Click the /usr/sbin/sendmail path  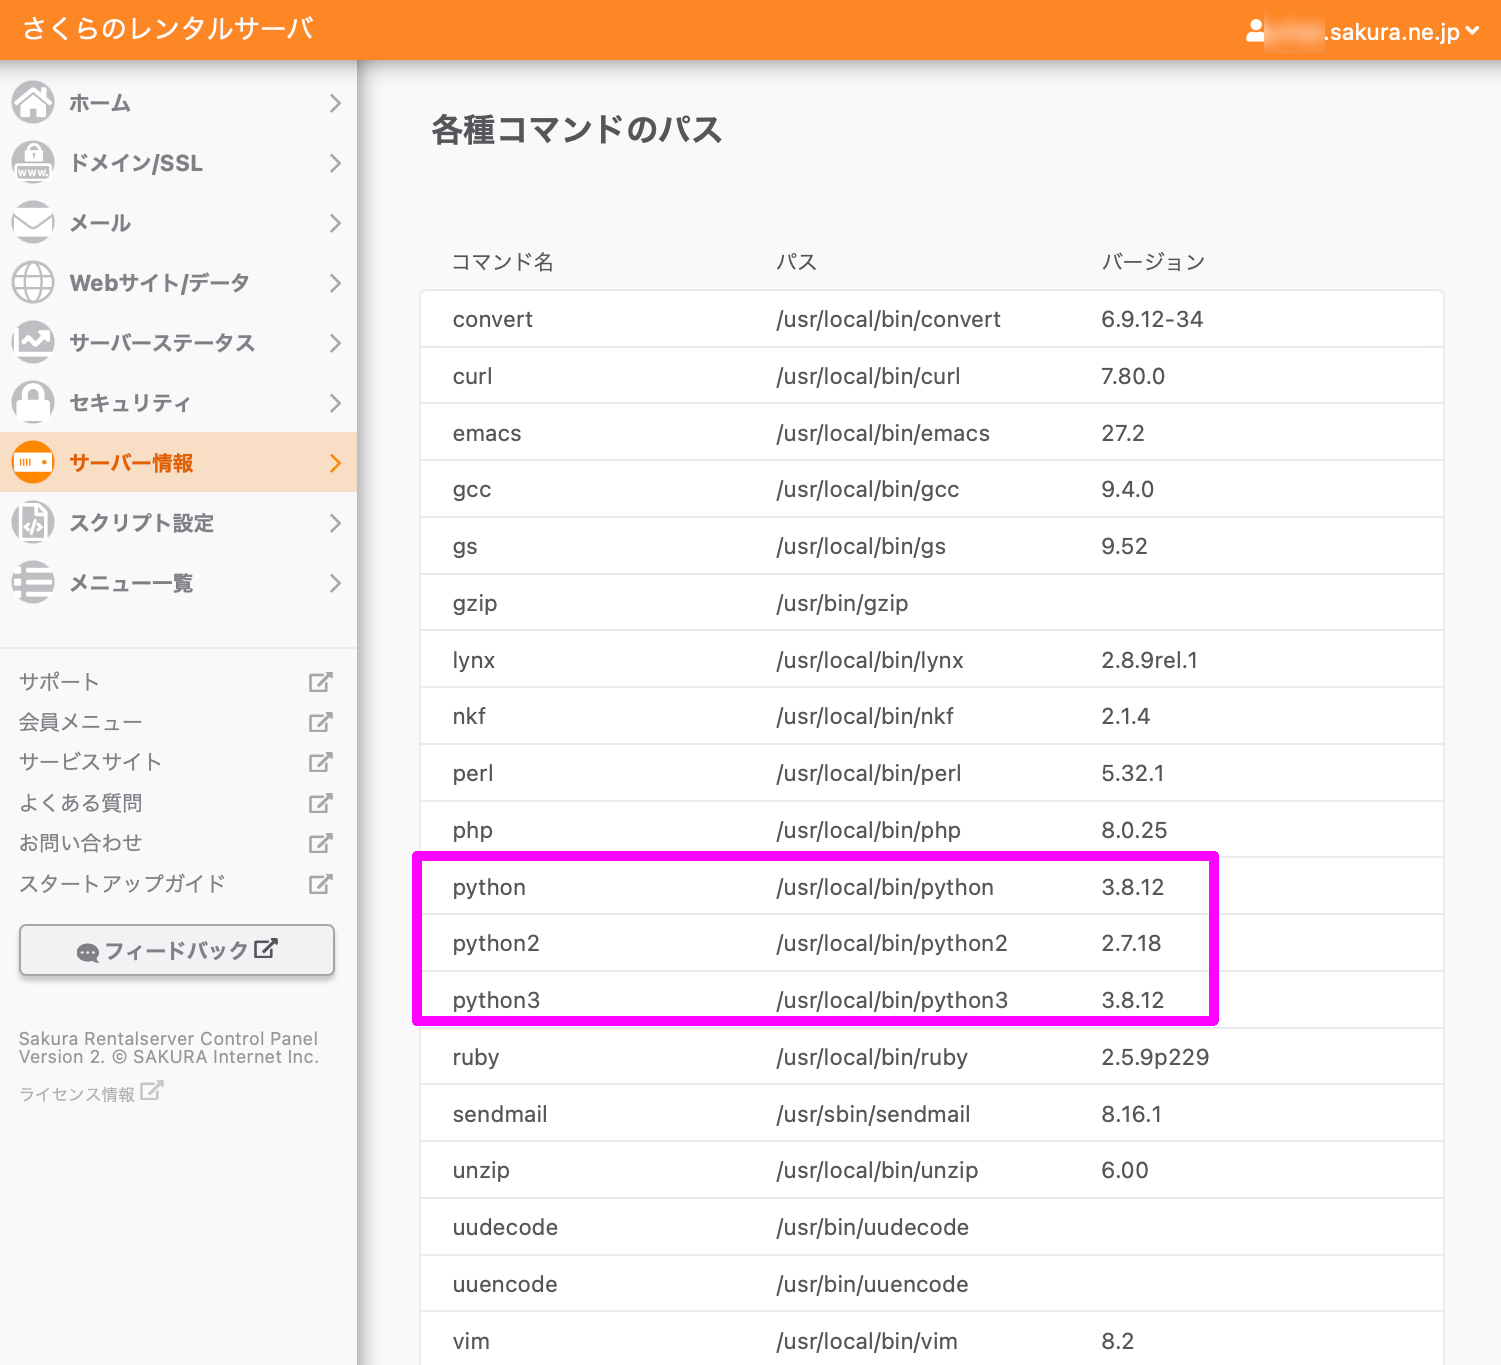[x=873, y=1114]
